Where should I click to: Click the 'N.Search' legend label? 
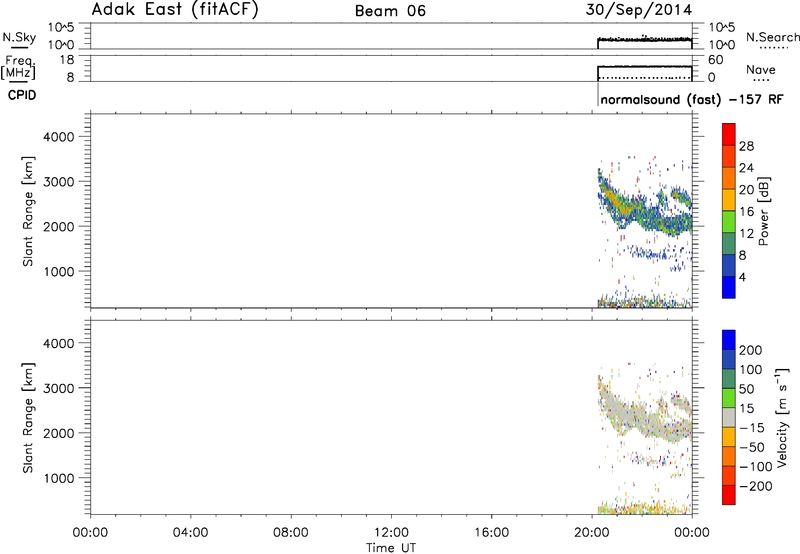(772, 37)
